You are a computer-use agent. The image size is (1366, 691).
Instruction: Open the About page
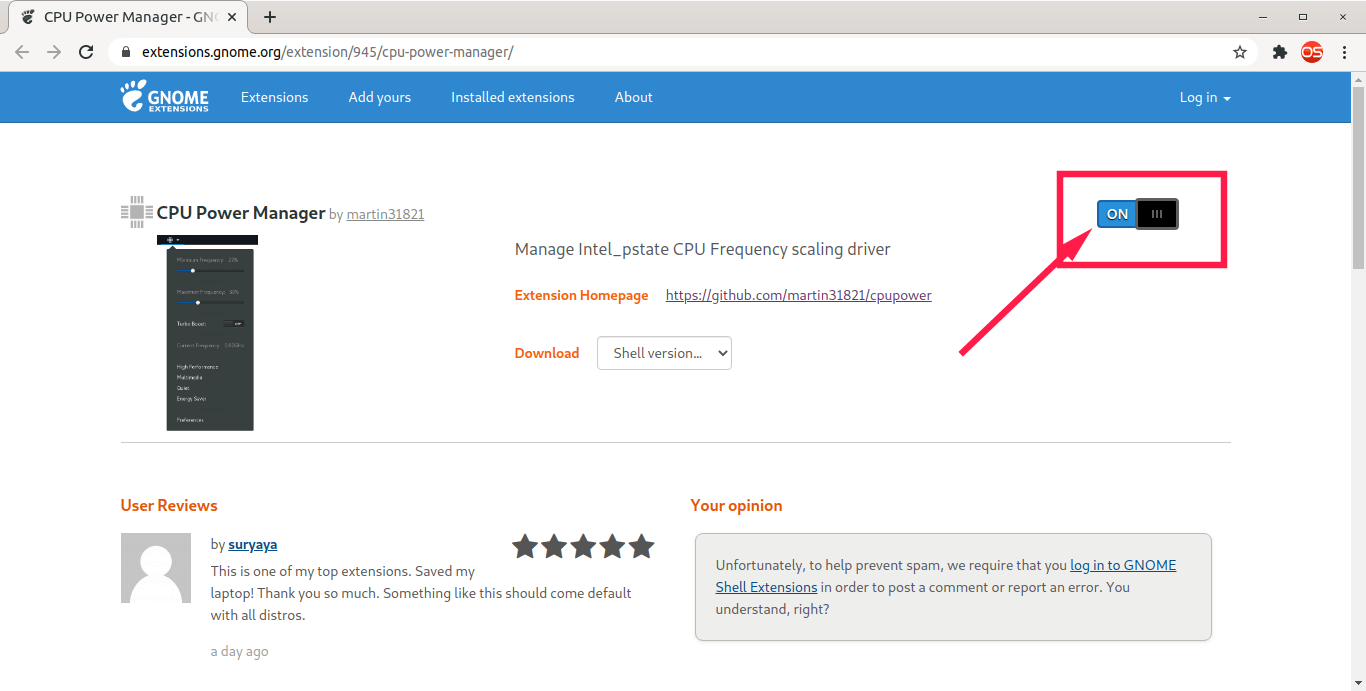(x=633, y=97)
